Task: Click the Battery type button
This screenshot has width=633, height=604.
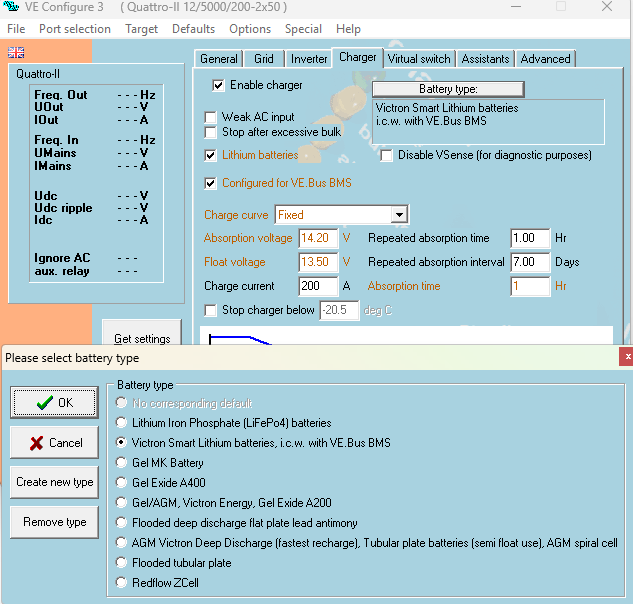Action: 448,89
